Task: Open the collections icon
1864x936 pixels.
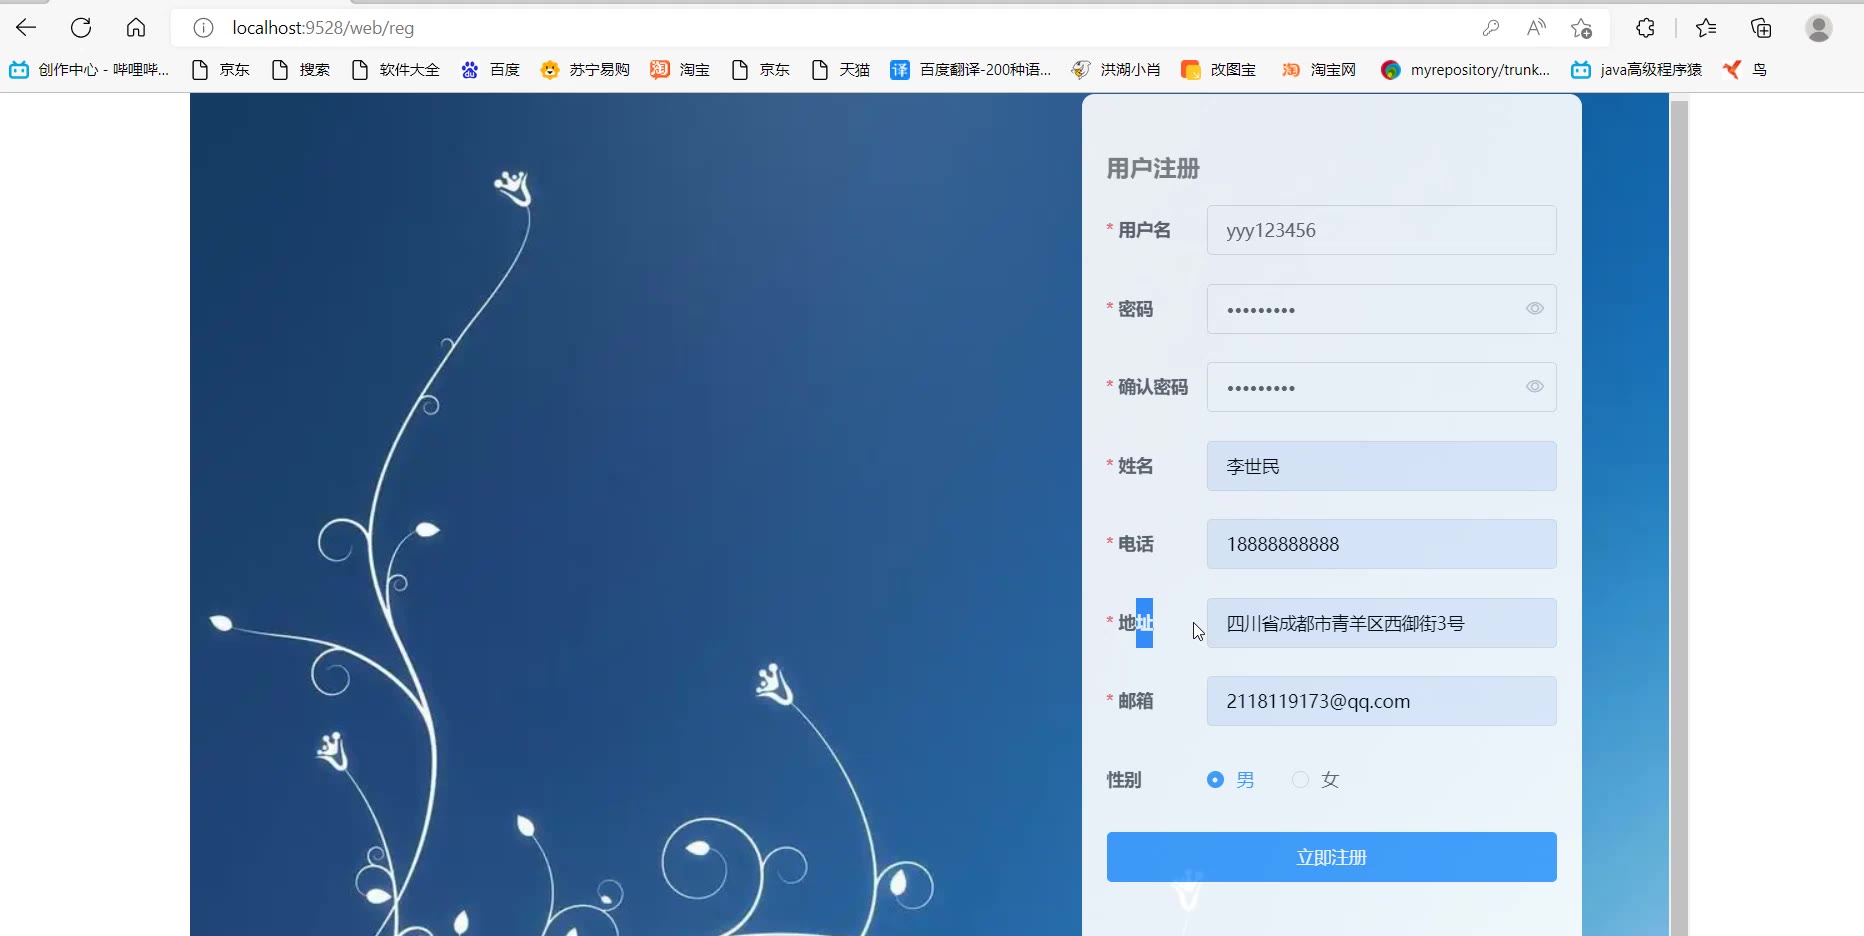Action: point(1761,28)
